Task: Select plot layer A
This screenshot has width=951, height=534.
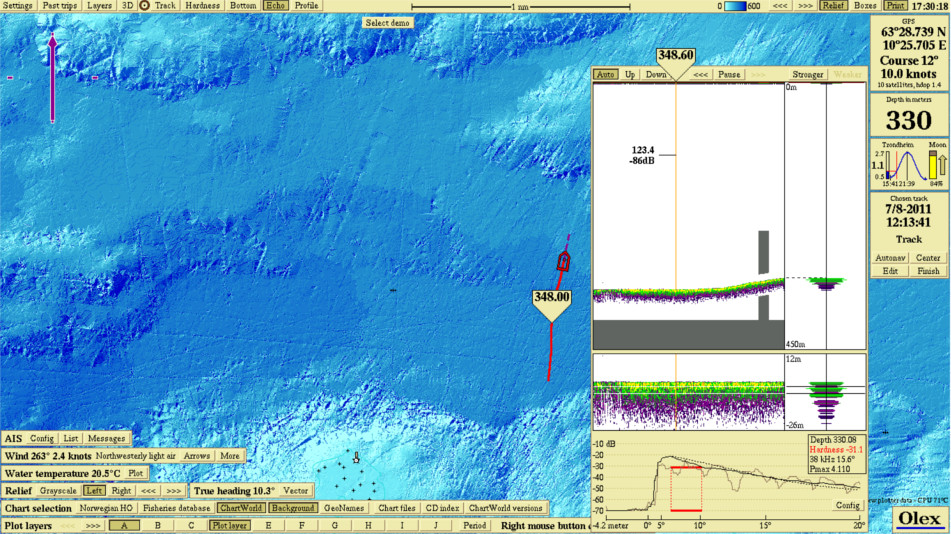Action: click(x=124, y=526)
